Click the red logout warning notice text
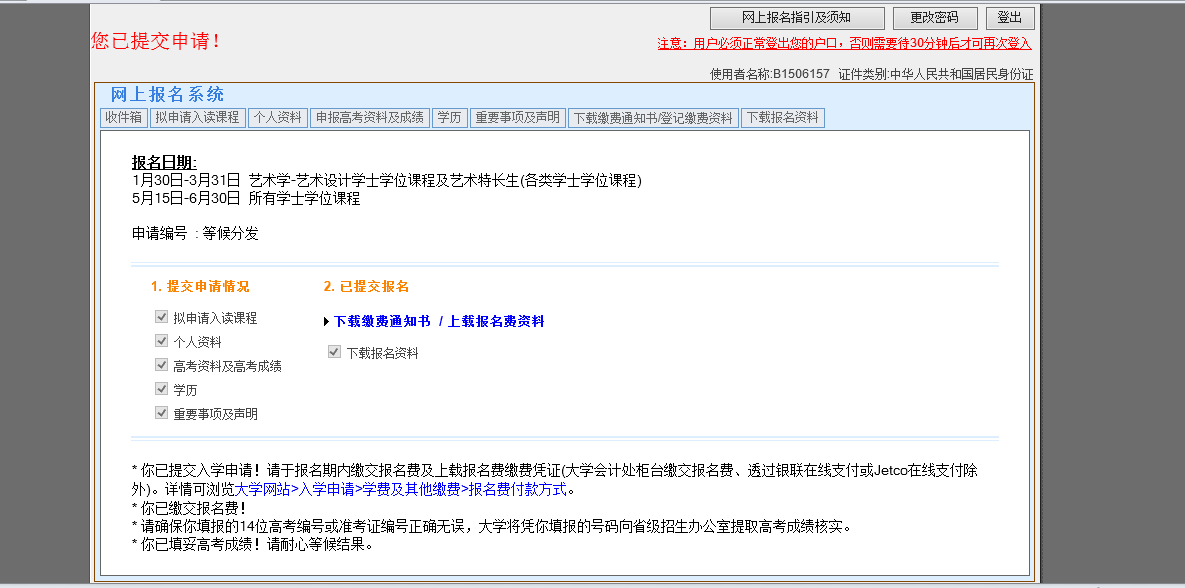This screenshot has height=588, width=1185. (844, 44)
